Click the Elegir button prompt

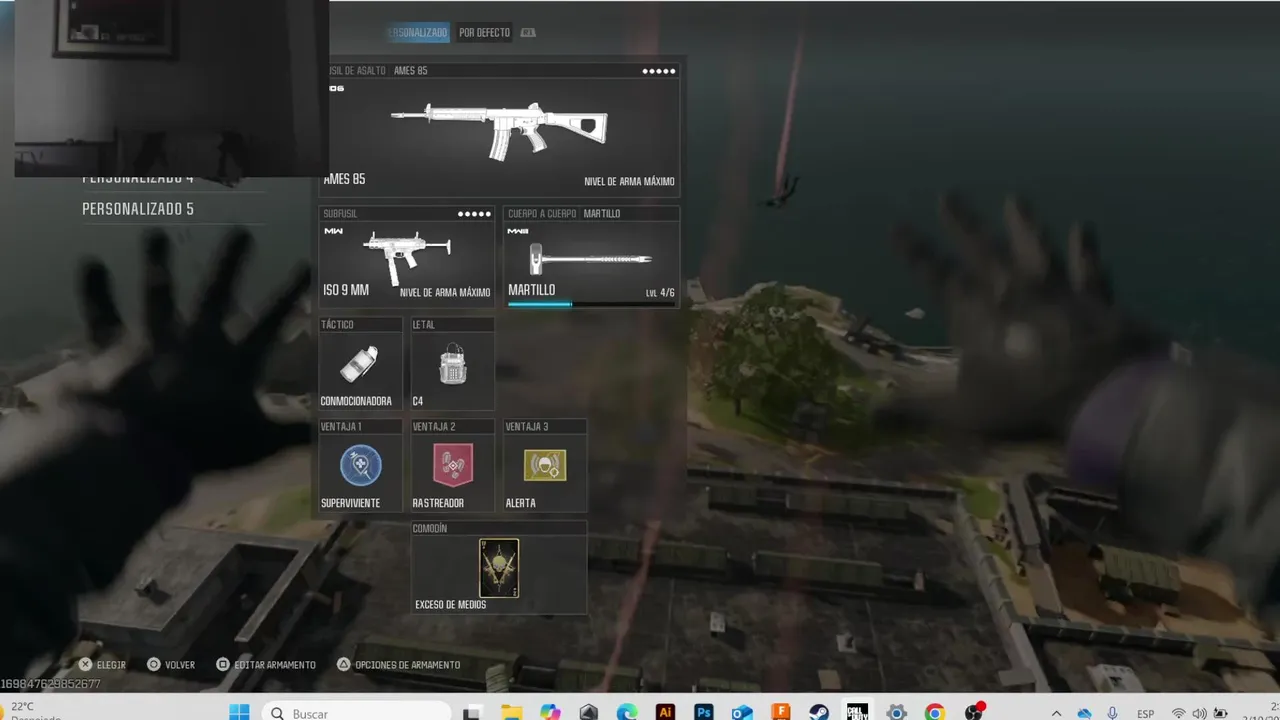click(x=102, y=665)
